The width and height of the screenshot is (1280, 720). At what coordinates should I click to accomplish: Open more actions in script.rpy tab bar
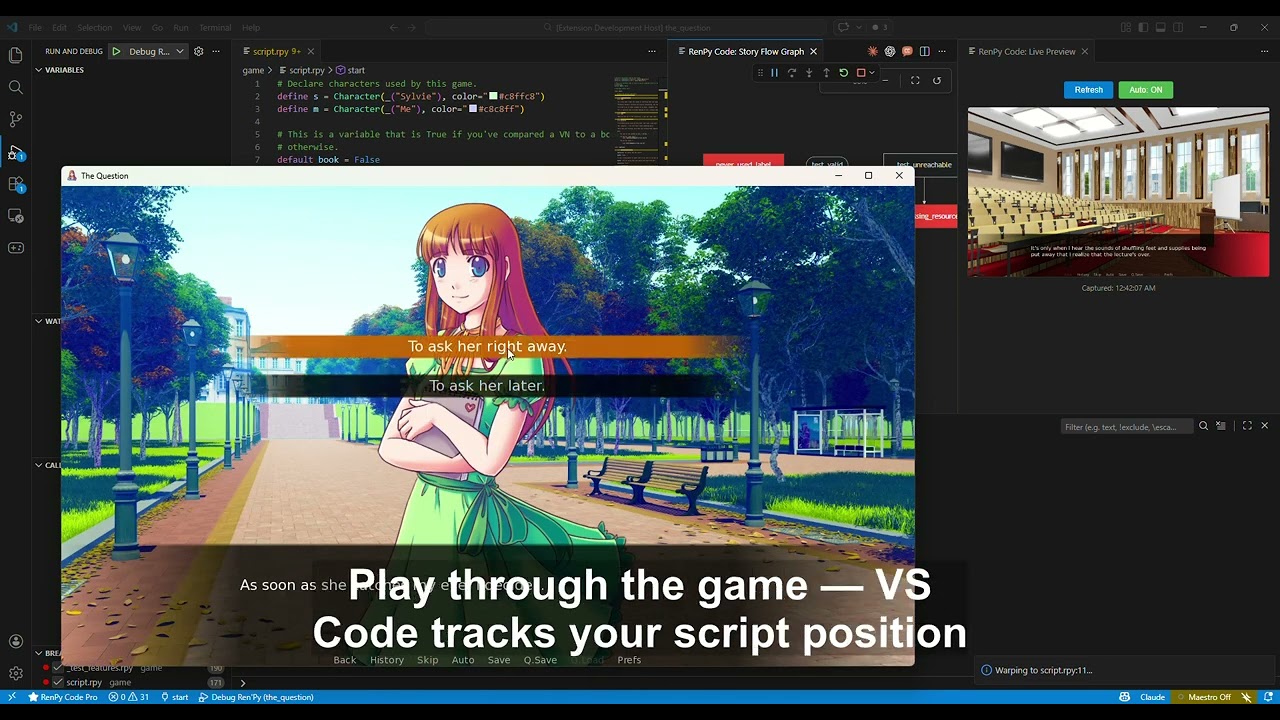coord(652,51)
